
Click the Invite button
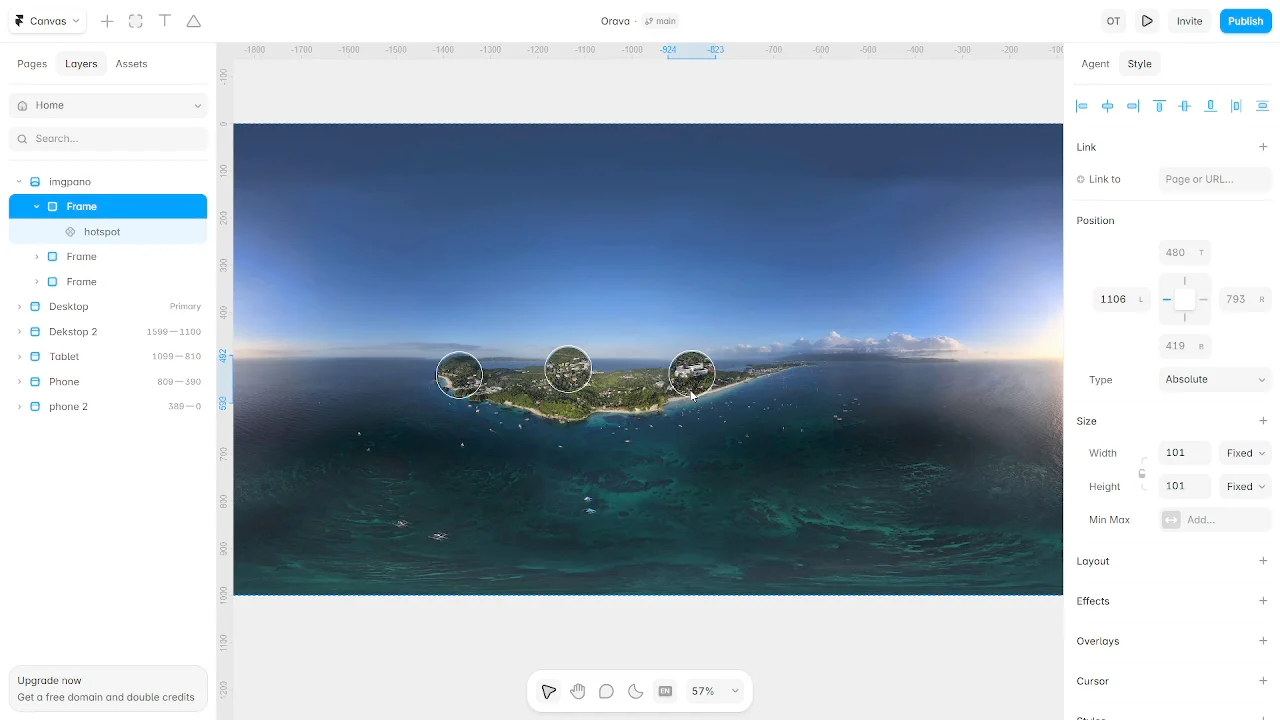click(1189, 21)
